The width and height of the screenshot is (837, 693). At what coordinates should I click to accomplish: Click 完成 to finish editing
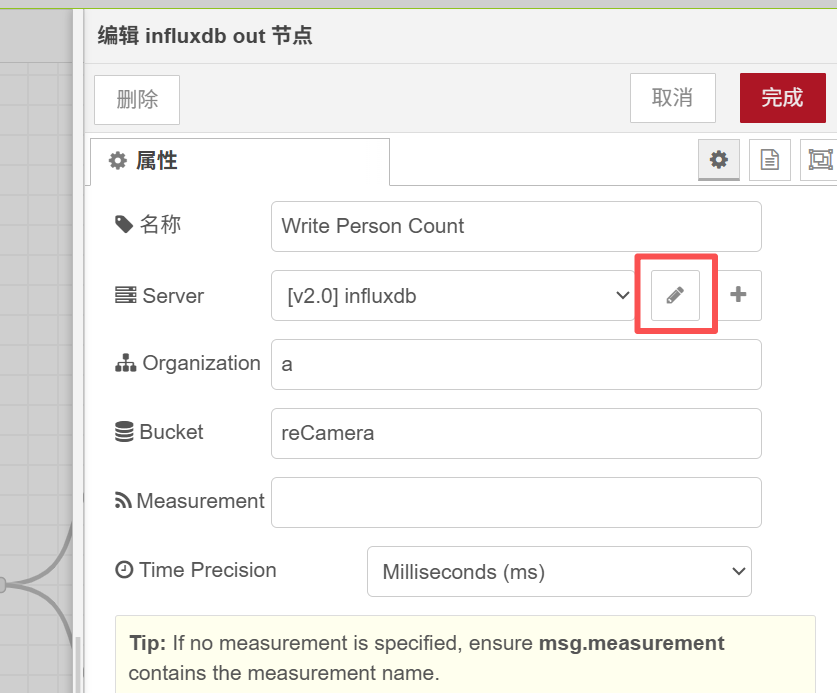tap(782, 98)
